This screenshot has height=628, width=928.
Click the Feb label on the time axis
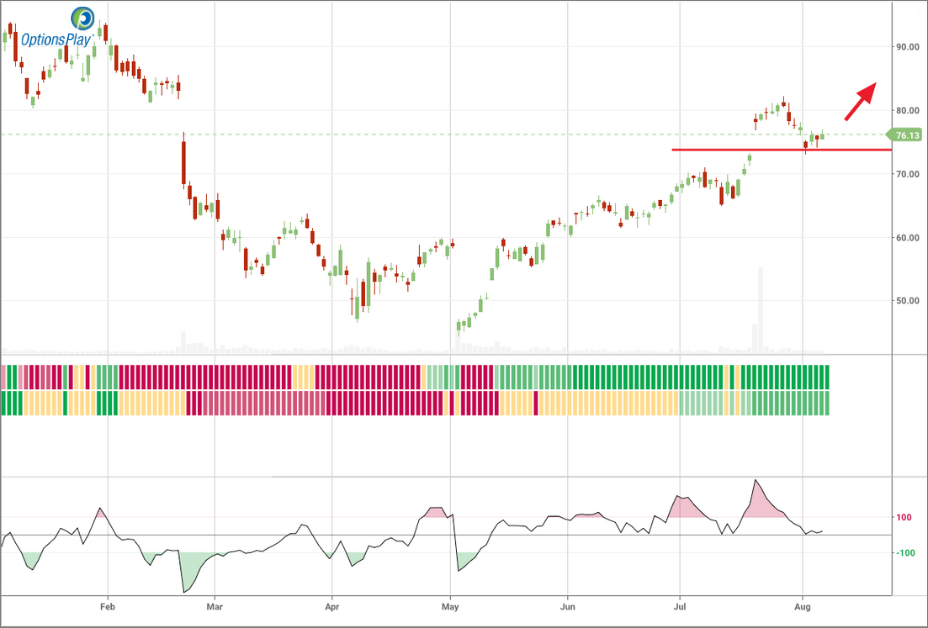107,607
